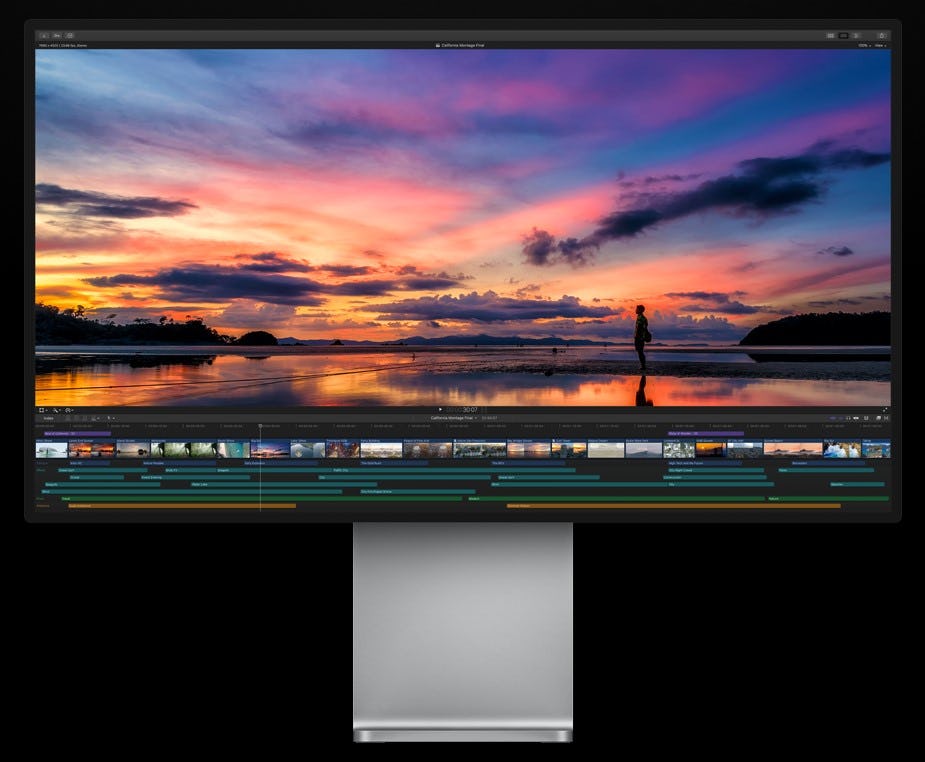Open the California Montage Final project dropdown
The height and width of the screenshot is (762, 925).
(477, 419)
